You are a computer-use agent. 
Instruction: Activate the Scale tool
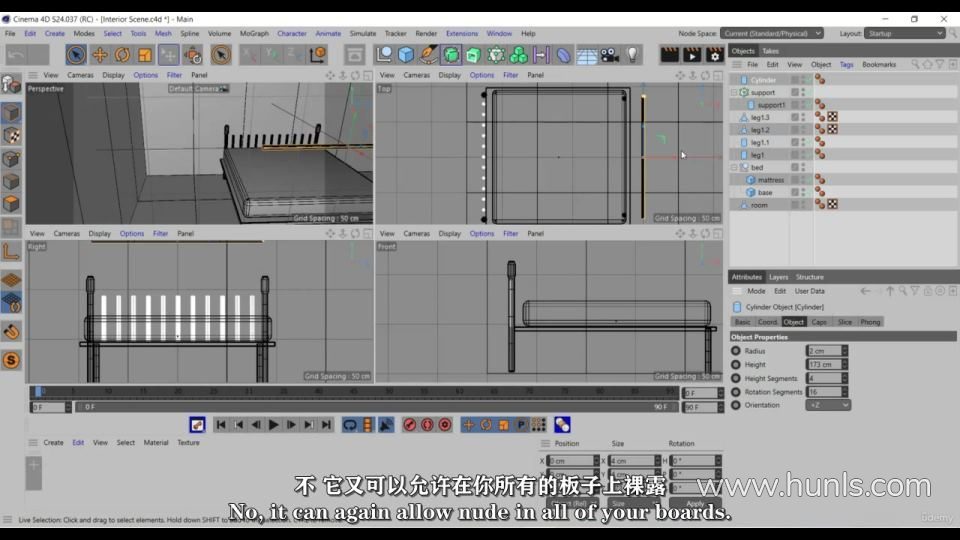[145, 55]
